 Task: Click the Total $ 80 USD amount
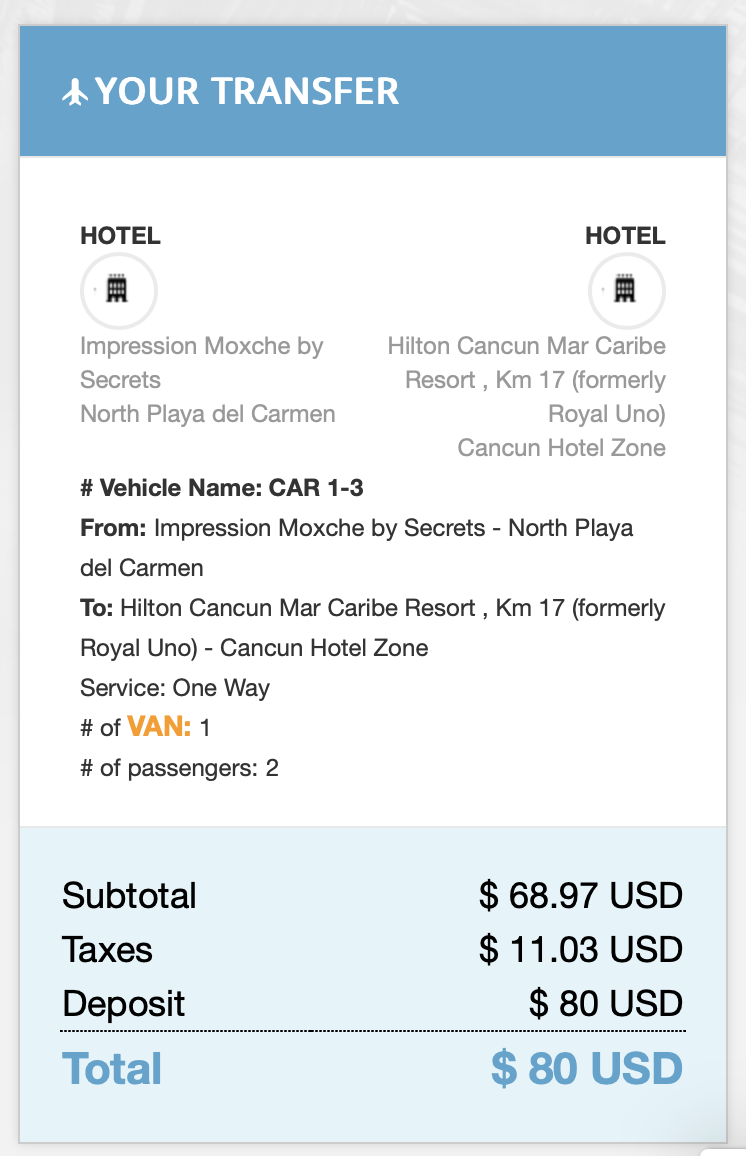click(588, 1068)
